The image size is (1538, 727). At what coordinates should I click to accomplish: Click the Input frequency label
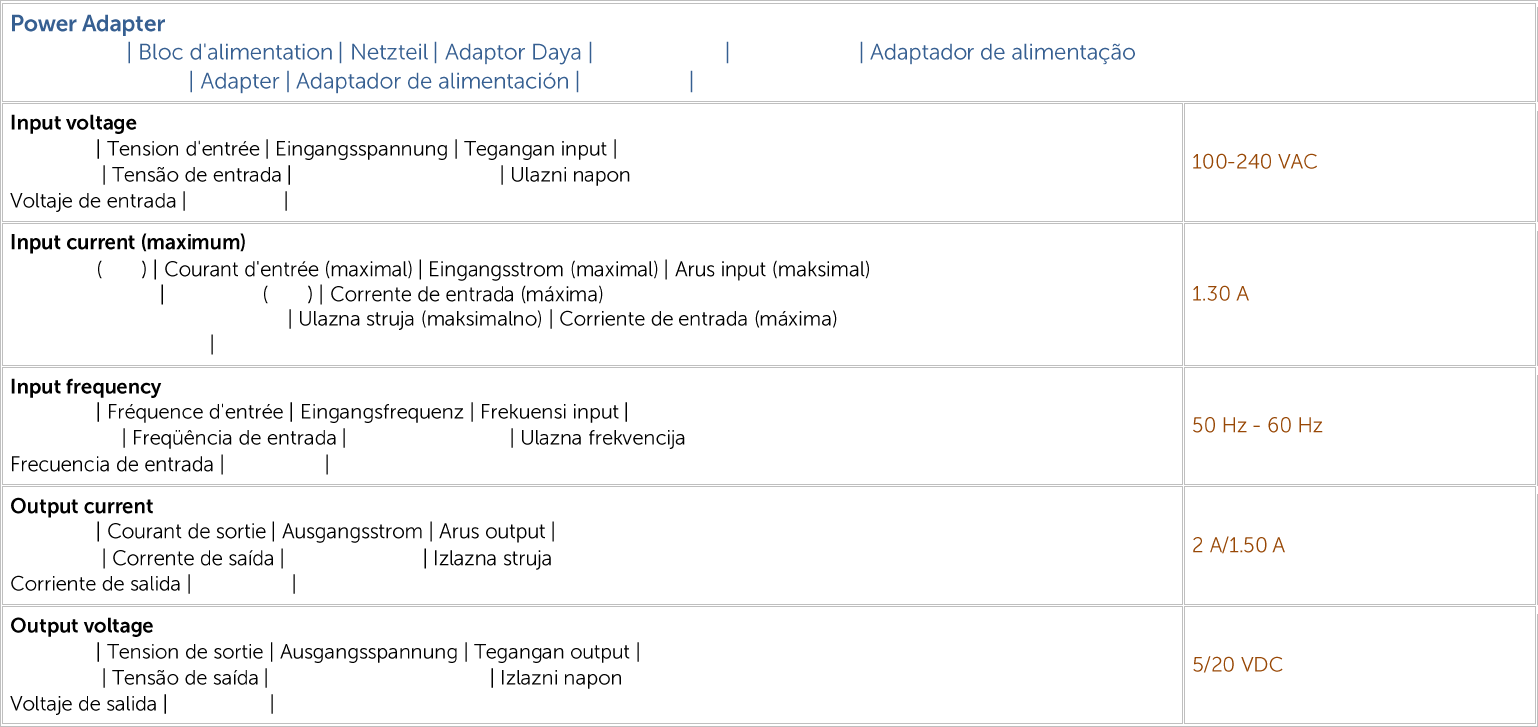[x=85, y=387]
